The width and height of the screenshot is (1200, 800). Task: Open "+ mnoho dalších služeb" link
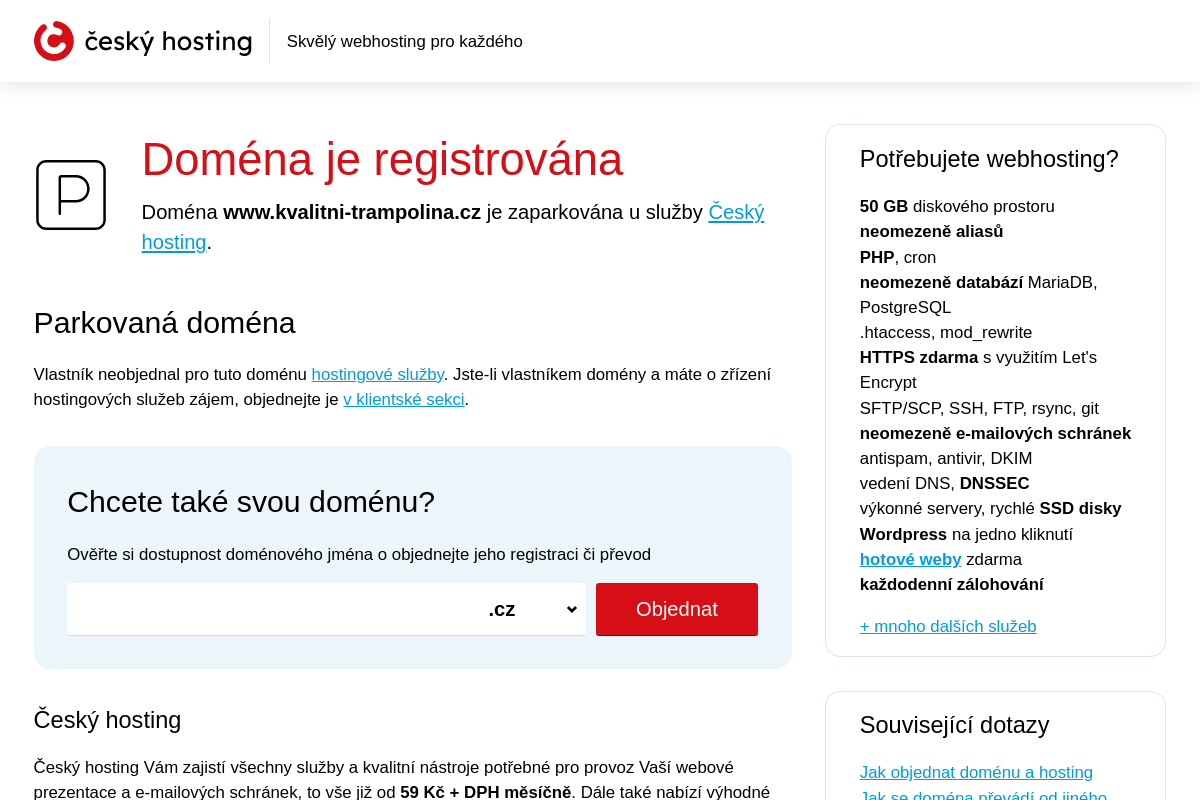948,626
